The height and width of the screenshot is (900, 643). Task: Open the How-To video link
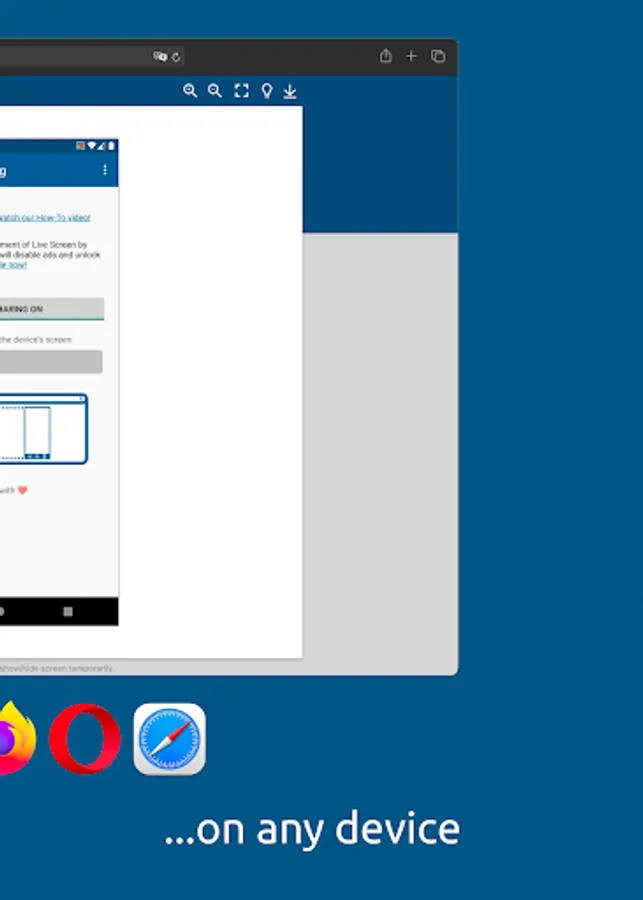[x=45, y=218]
